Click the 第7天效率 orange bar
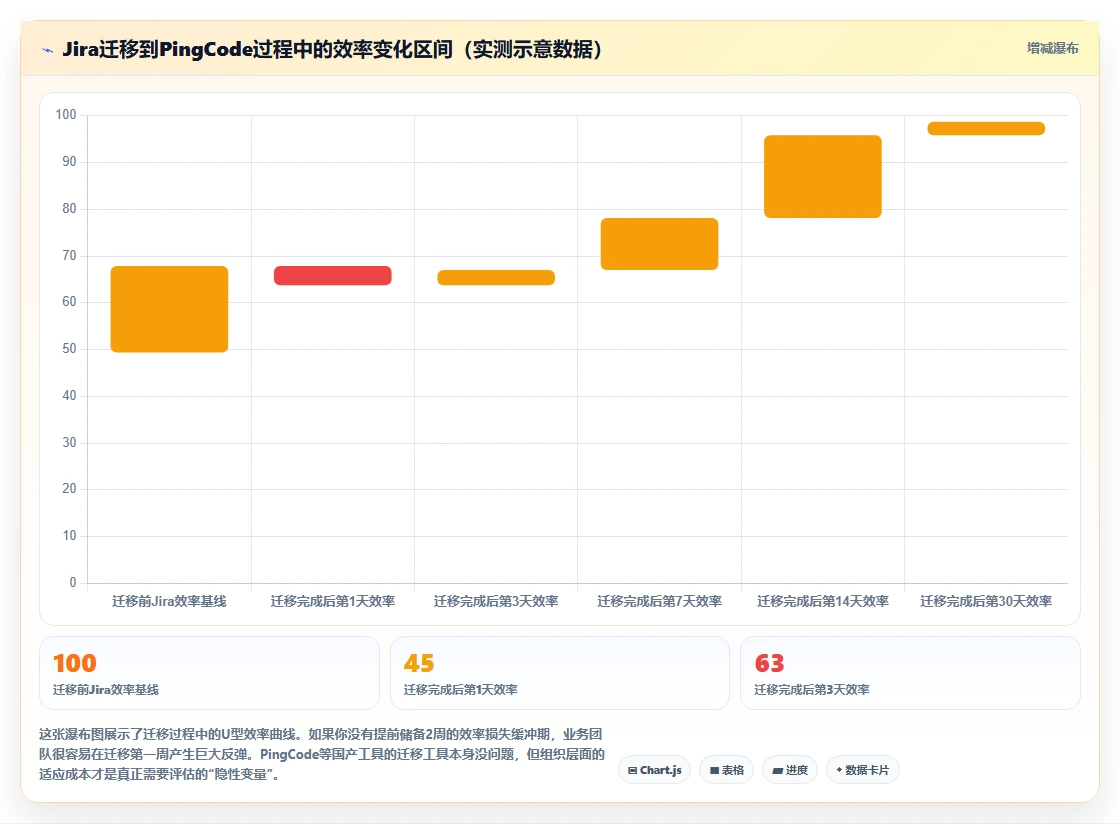This screenshot has height=824, width=1120. click(x=659, y=243)
